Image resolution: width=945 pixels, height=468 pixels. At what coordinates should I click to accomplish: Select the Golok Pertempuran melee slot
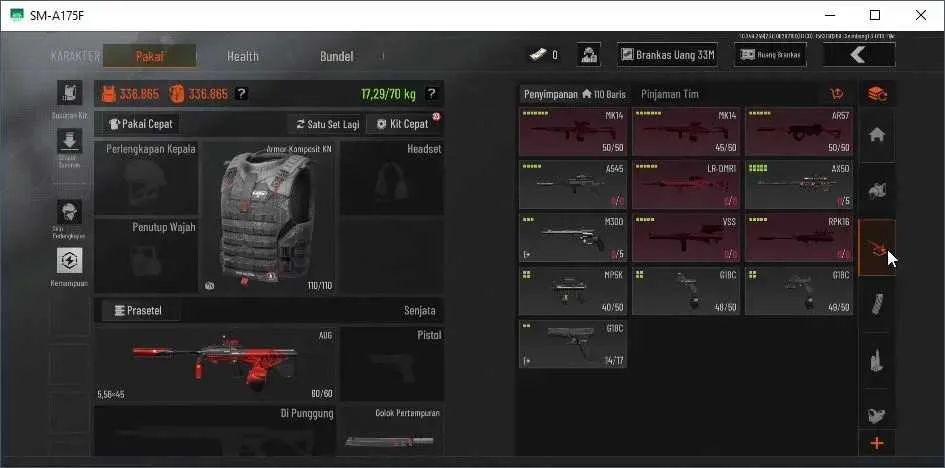pos(392,430)
